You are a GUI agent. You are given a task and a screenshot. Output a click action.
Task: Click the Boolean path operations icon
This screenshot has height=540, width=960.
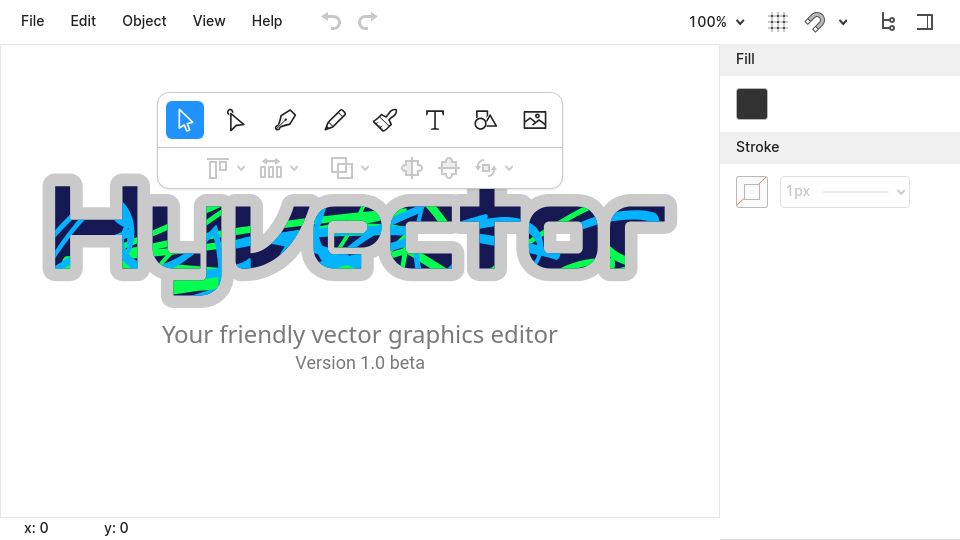pos(342,168)
